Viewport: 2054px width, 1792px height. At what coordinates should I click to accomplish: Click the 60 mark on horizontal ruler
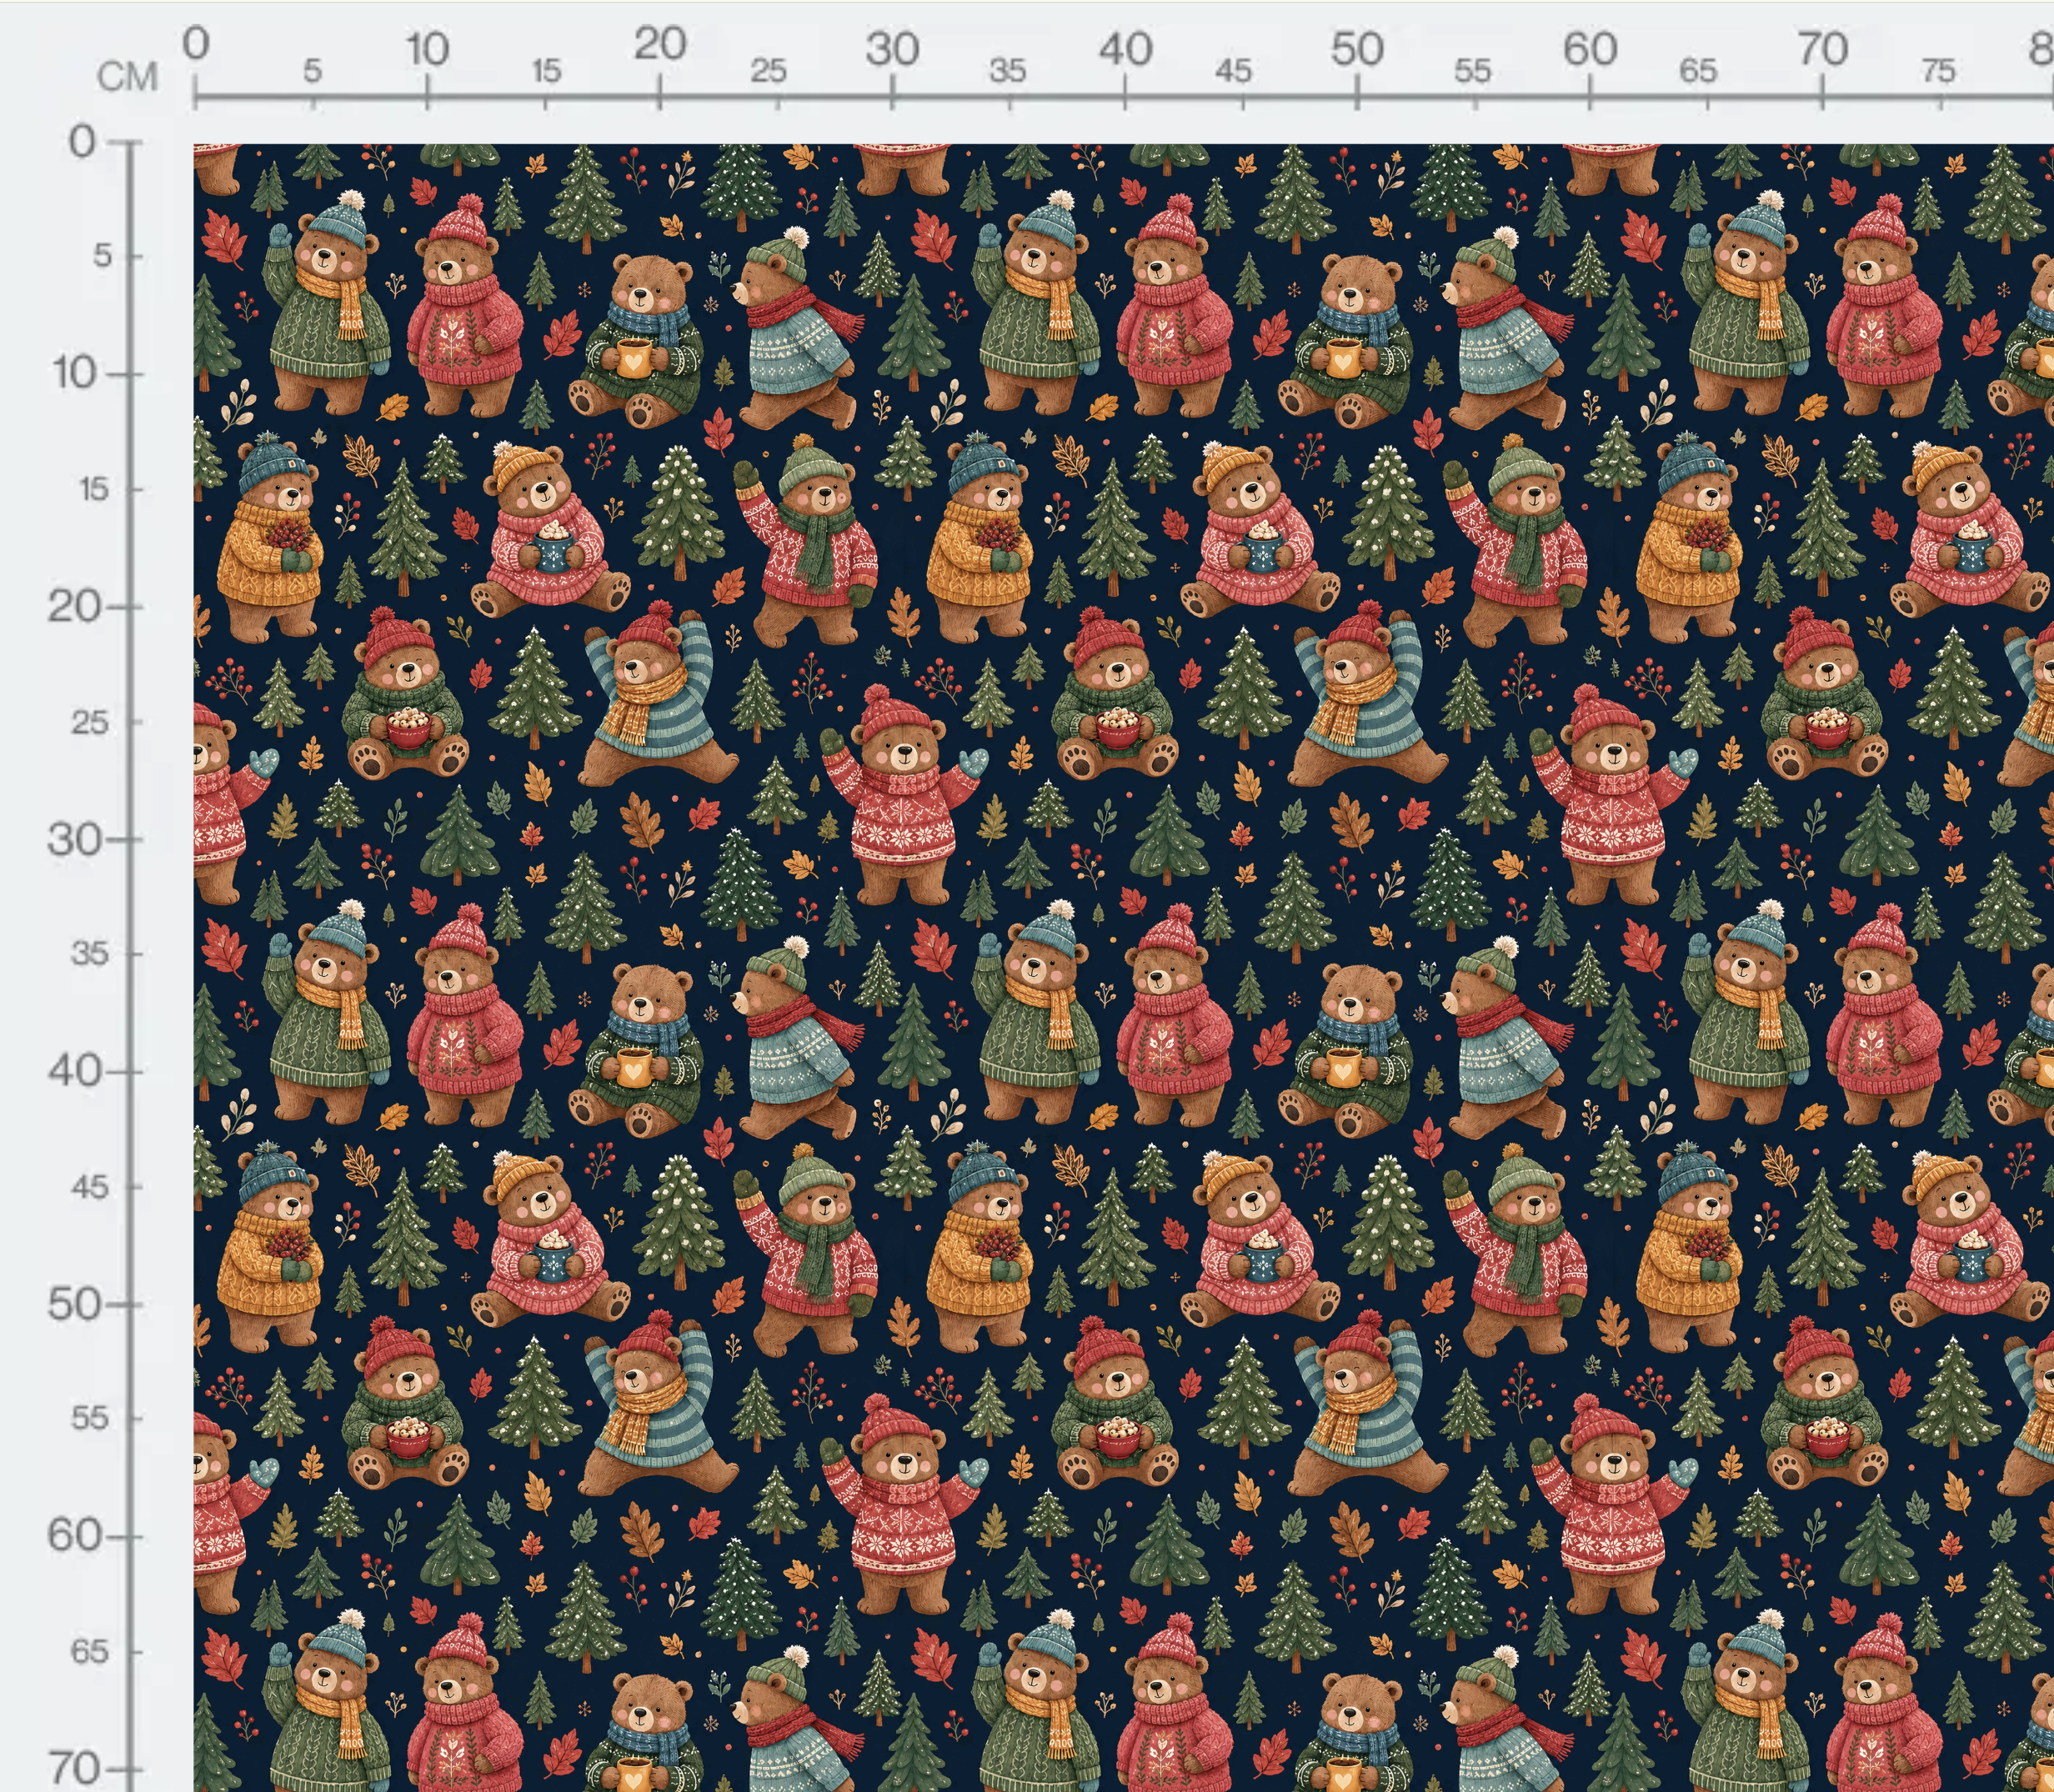click(1590, 48)
